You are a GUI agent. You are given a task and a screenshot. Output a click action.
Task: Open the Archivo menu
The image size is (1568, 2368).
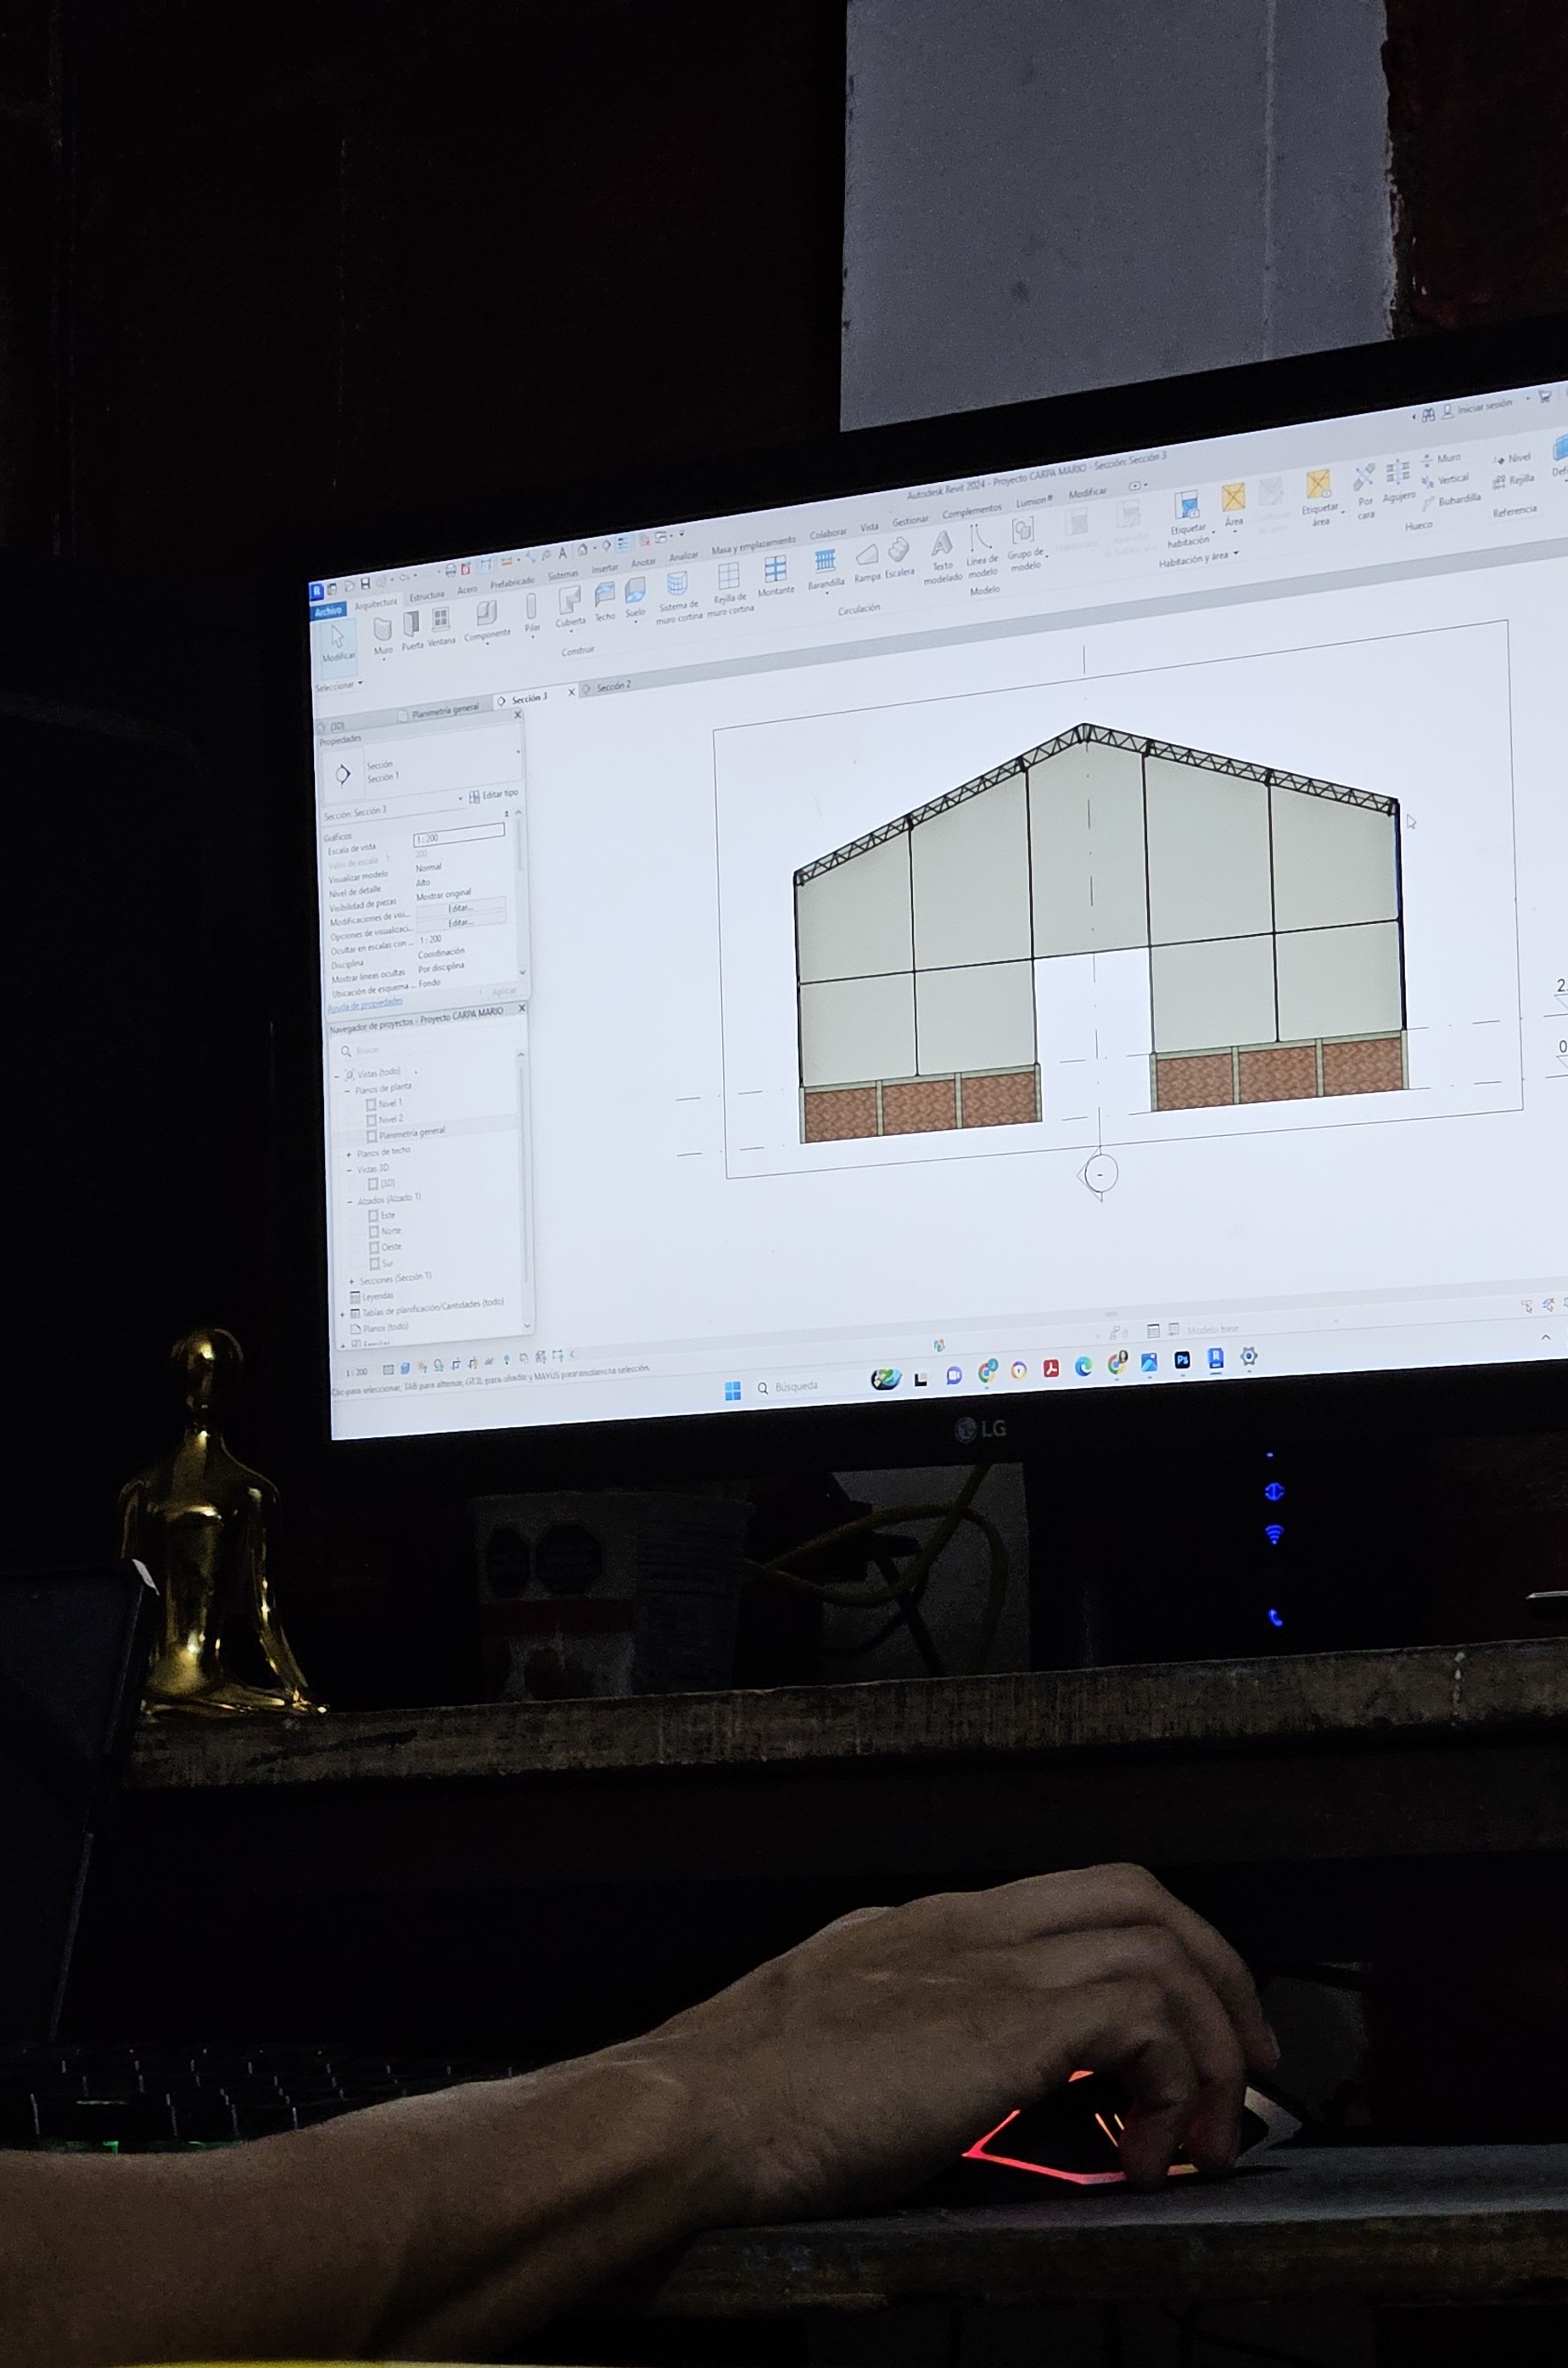(328, 611)
